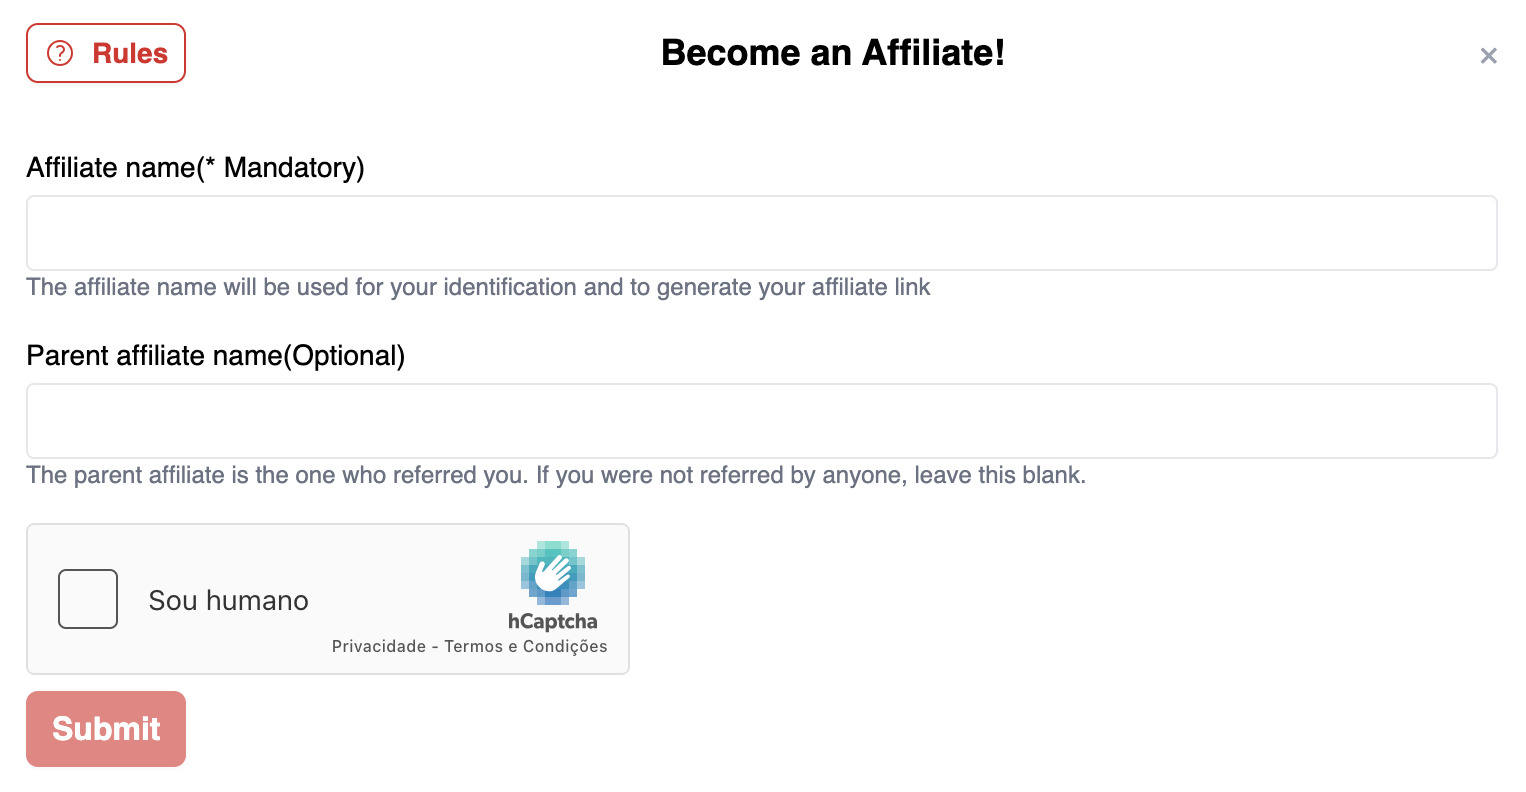The image size is (1526, 792).
Task: Click the word Mandatory in the label
Action: (290, 167)
